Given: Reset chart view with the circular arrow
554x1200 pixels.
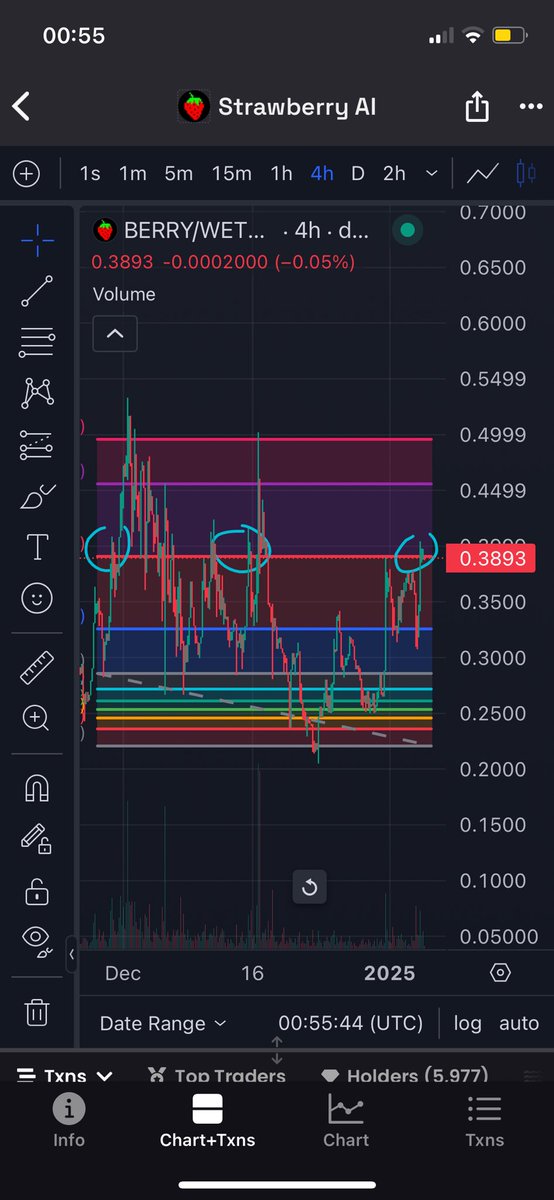Looking at the screenshot, I should [310, 887].
